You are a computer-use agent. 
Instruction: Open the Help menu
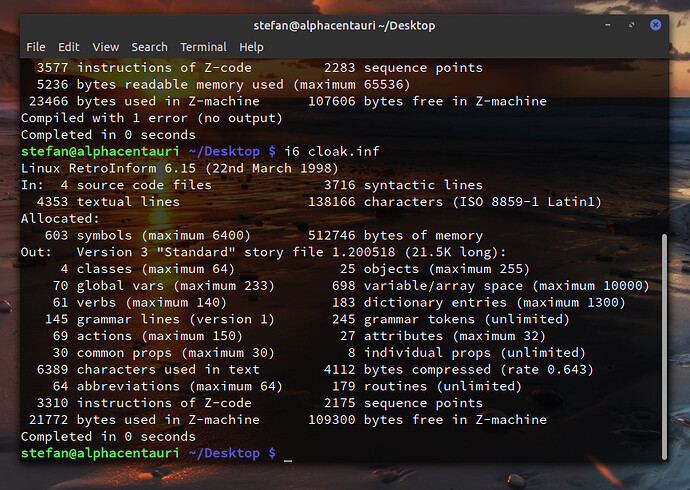click(252, 47)
